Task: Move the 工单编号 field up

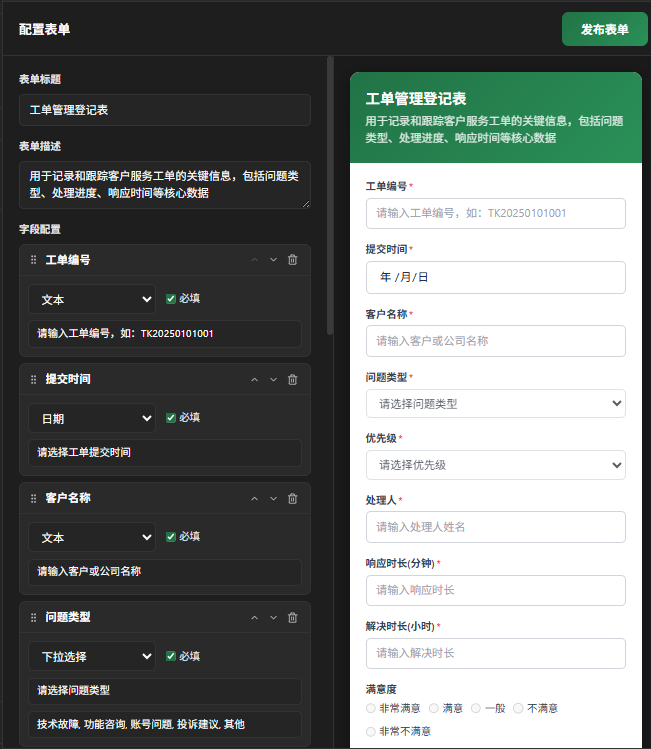Action: click(x=255, y=260)
